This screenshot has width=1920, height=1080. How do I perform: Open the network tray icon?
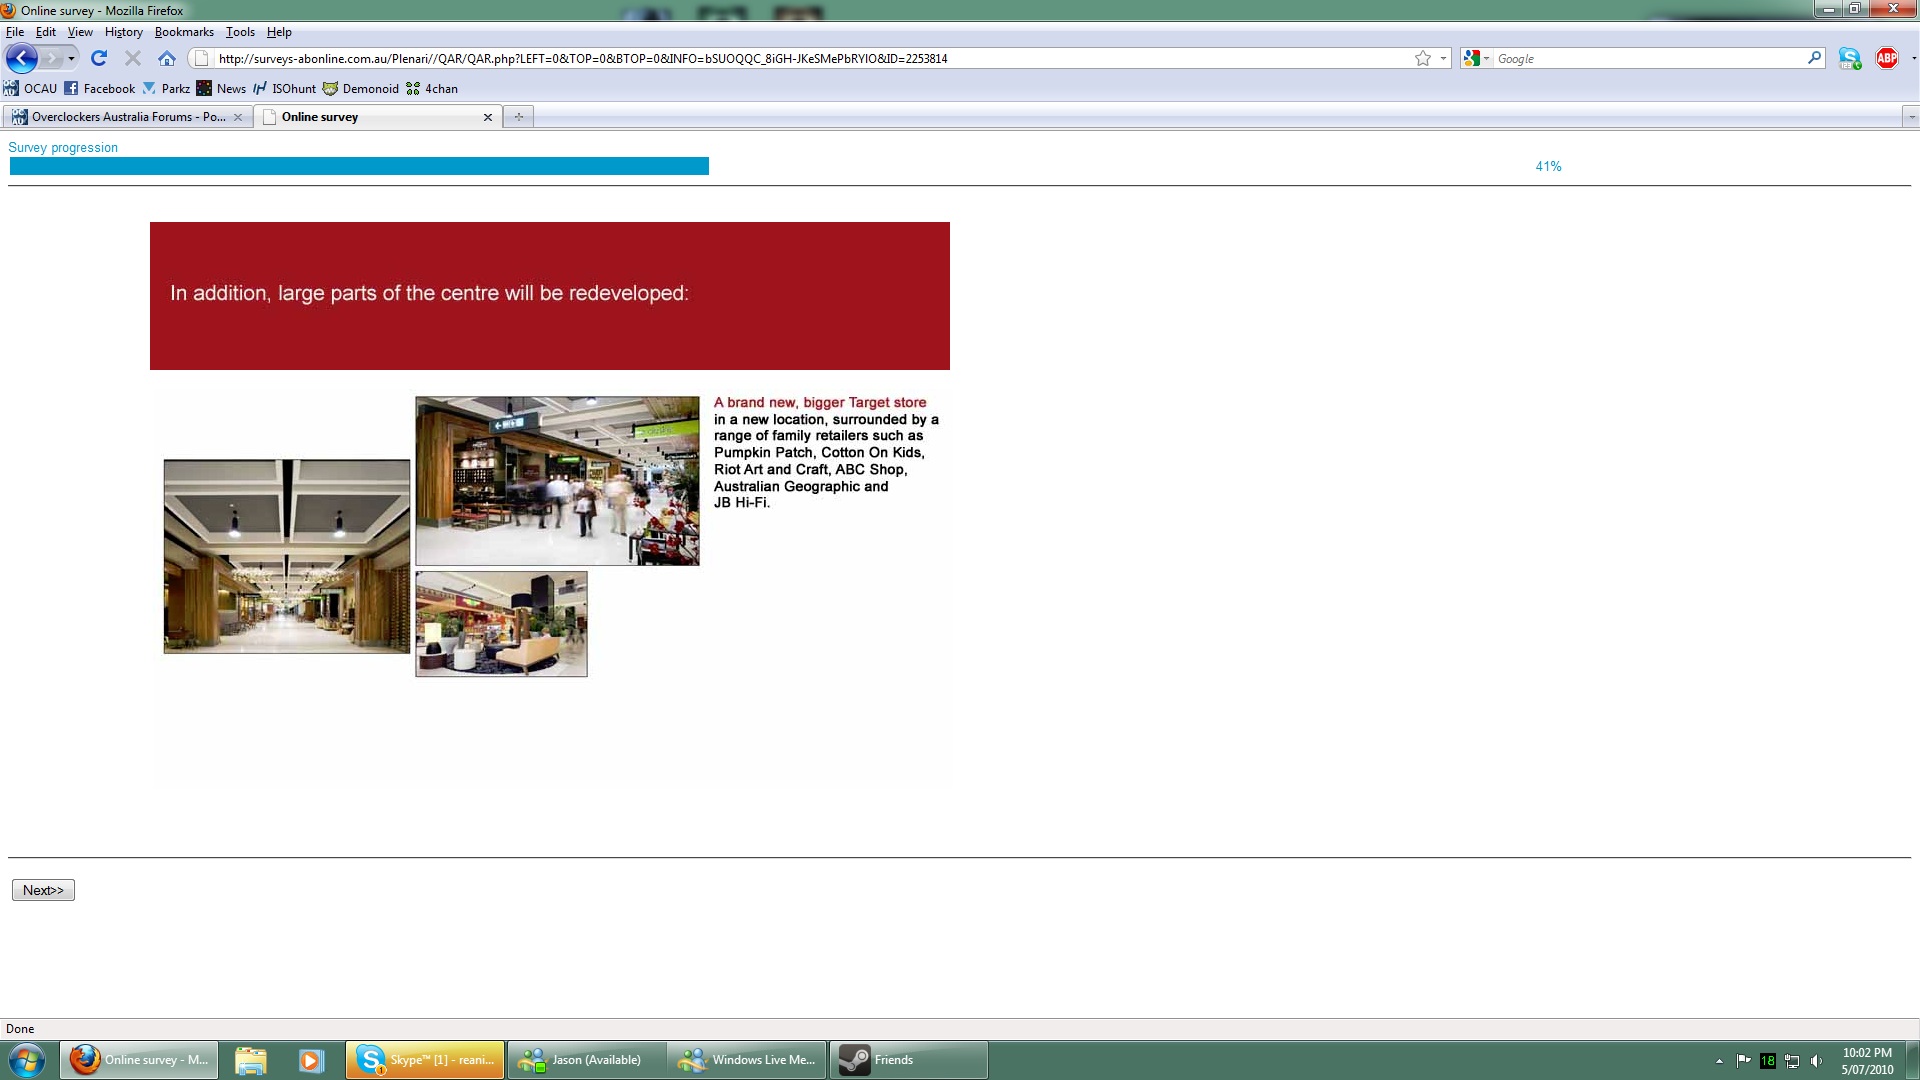coord(1792,1061)
